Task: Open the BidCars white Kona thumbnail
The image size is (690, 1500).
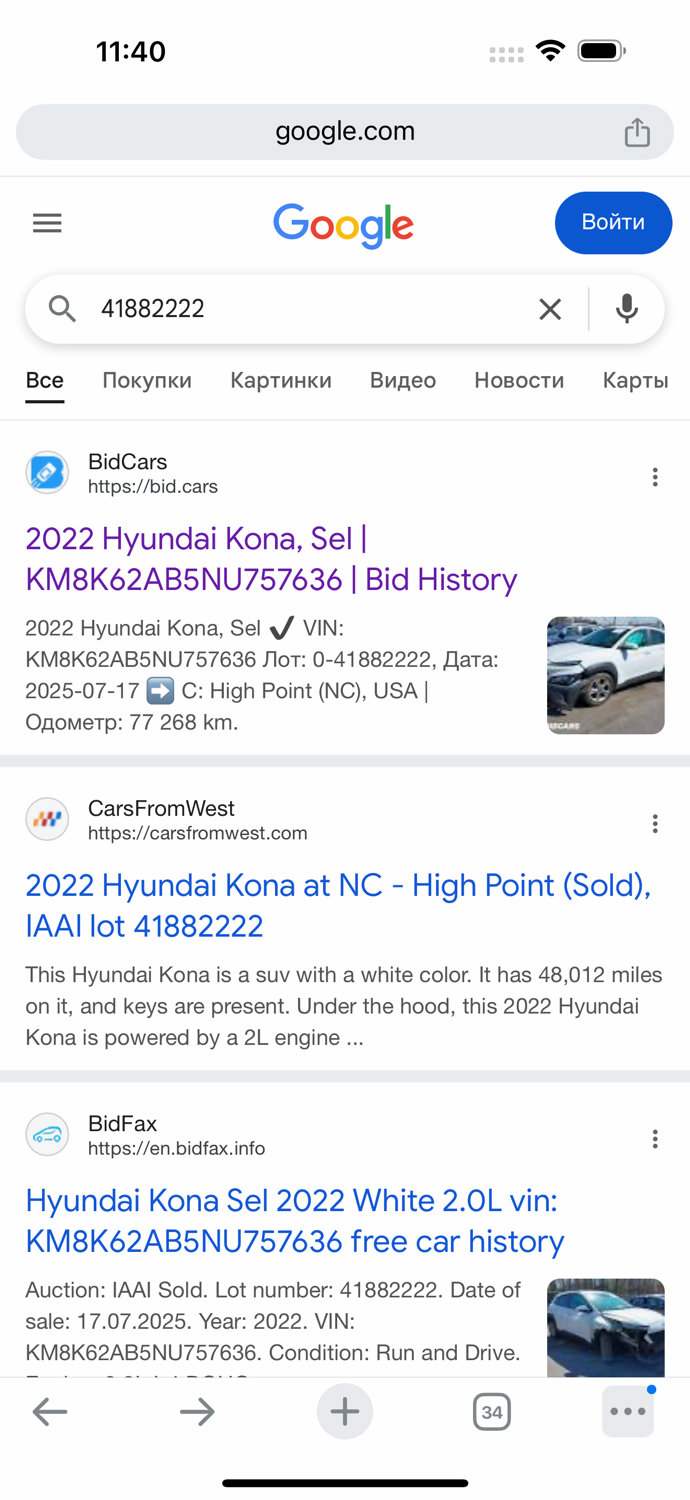Action: click(606, 675)
